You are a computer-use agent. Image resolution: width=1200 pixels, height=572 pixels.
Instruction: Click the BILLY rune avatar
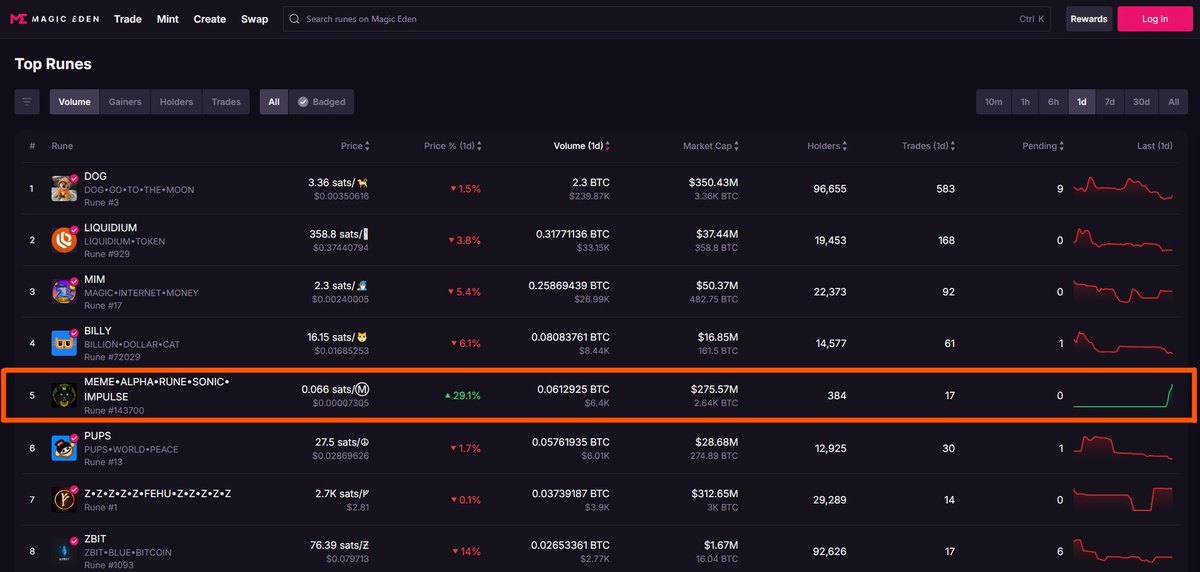64,343
